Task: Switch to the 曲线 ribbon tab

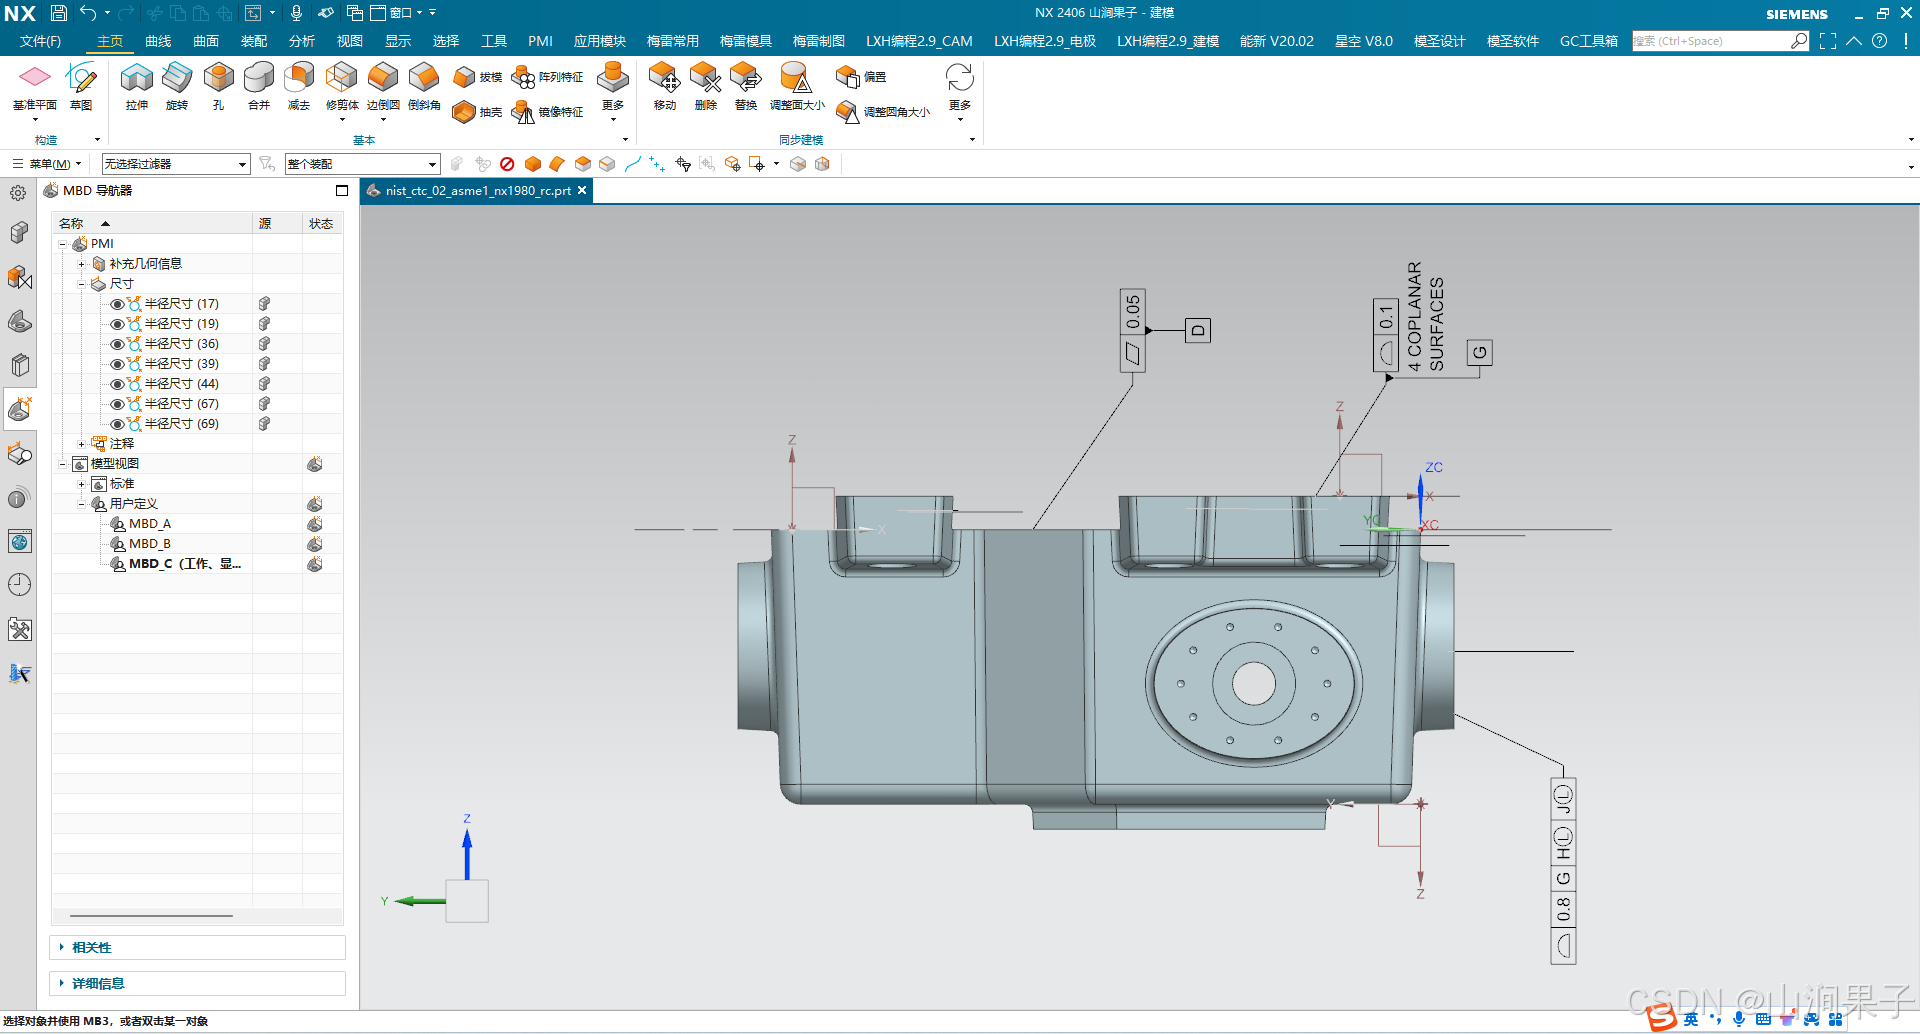Action: (158, 41)
